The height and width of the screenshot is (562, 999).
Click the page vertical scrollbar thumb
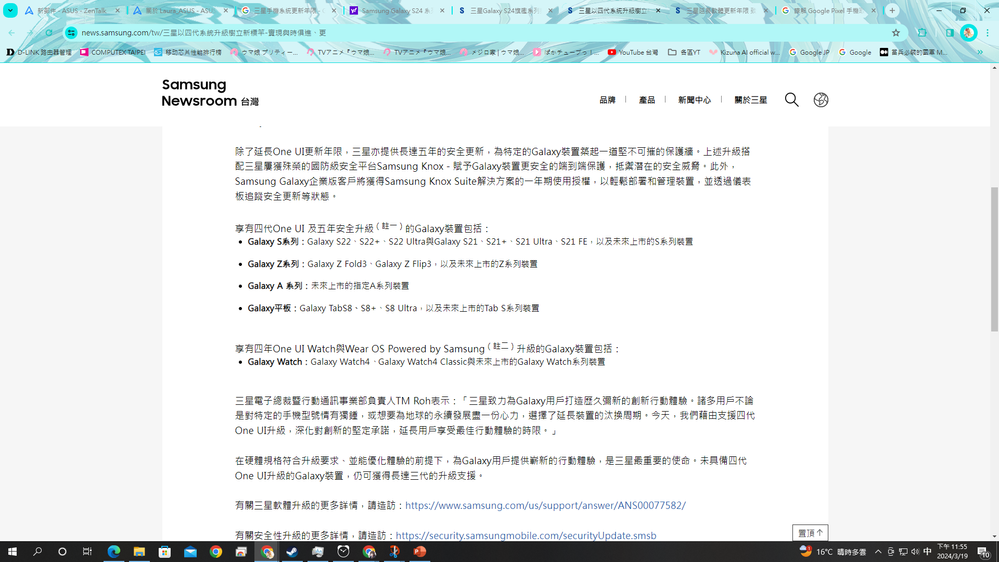click(x=994, y=259)
